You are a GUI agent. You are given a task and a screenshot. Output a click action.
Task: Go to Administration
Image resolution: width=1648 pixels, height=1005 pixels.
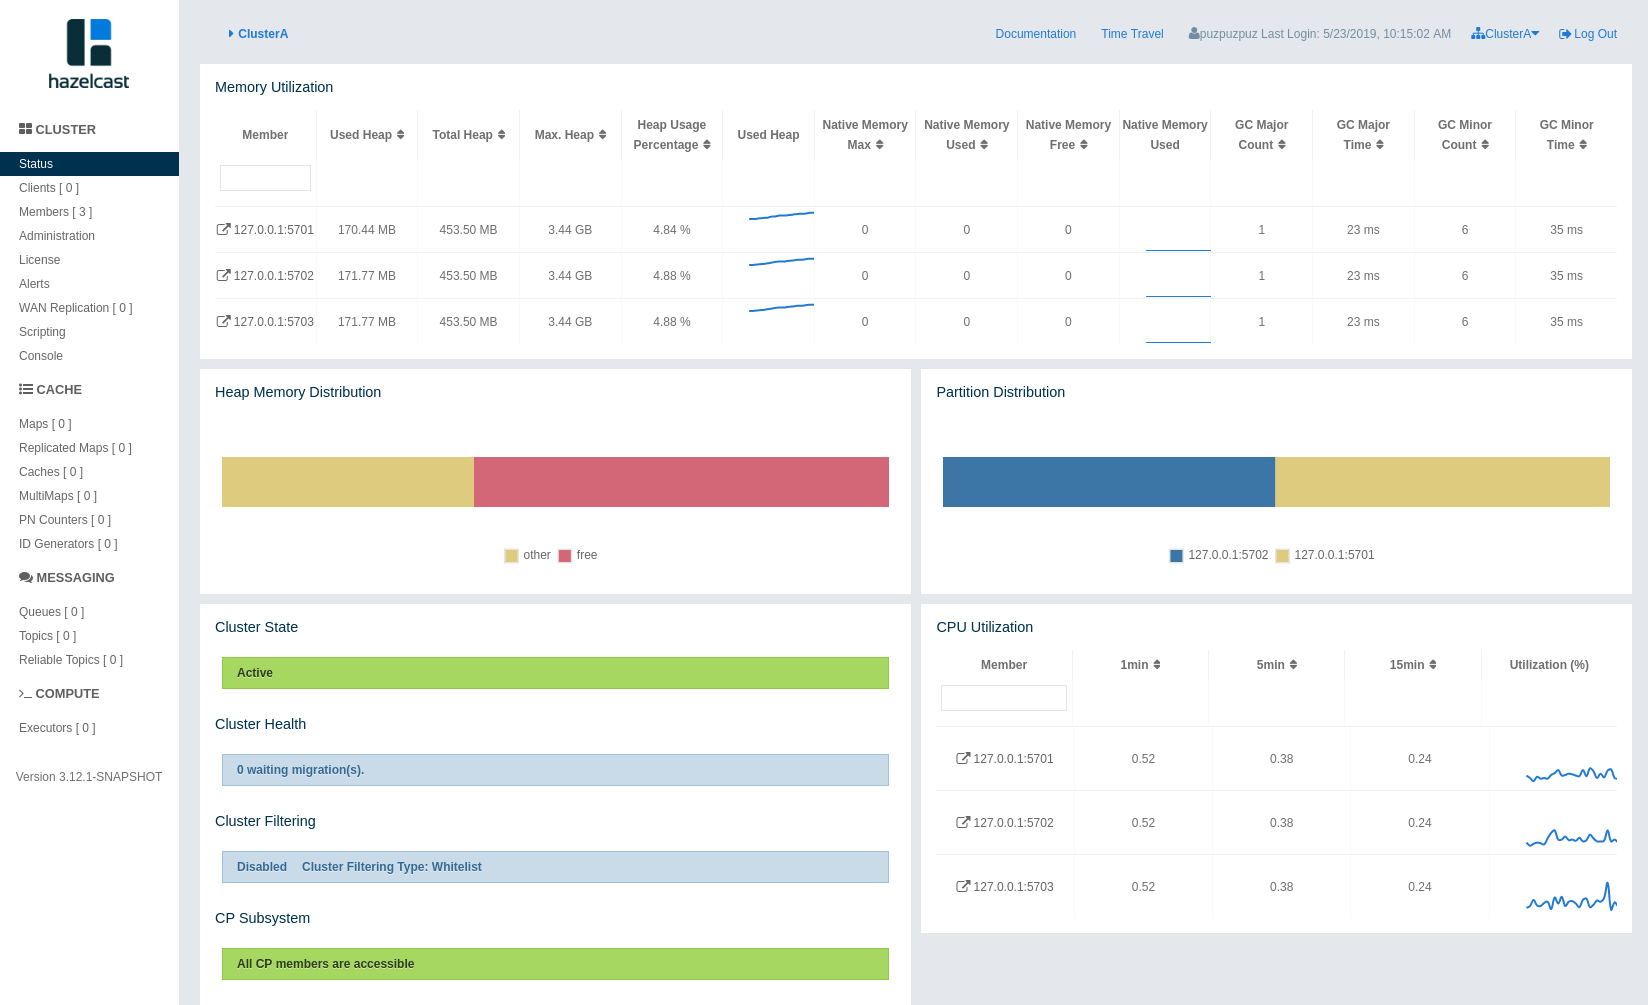pos(57,236)
